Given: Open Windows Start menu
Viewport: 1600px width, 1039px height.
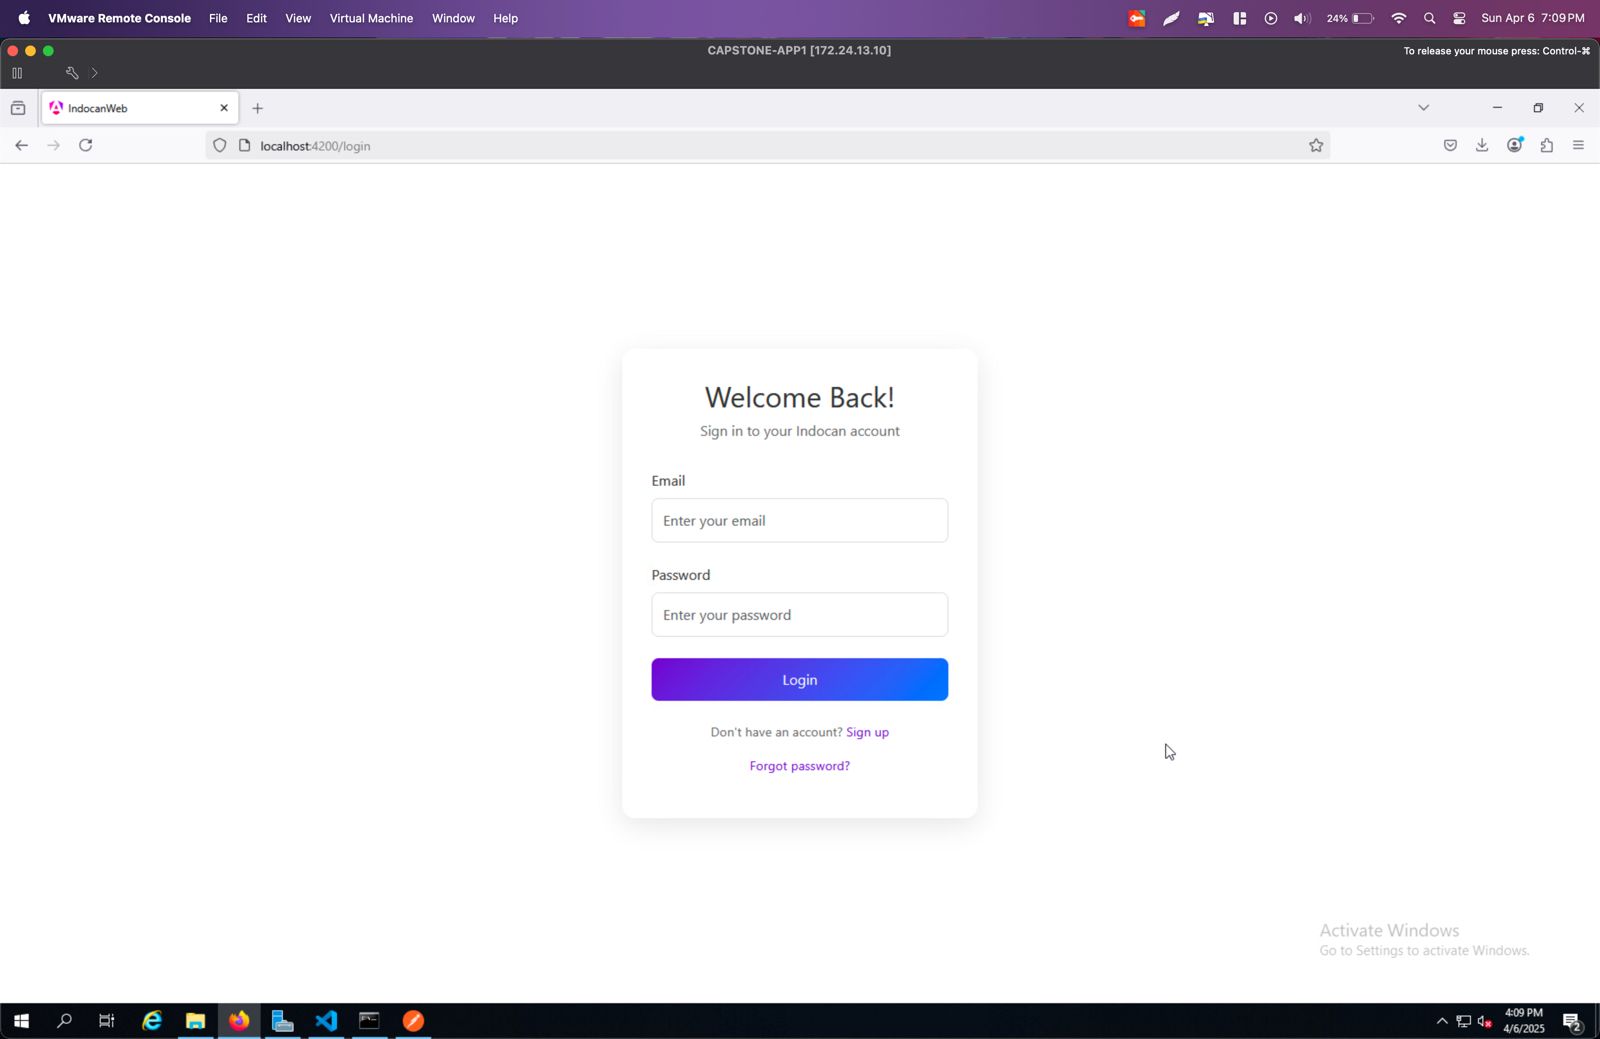Looking at the screenshot, I should [21, 1021].
